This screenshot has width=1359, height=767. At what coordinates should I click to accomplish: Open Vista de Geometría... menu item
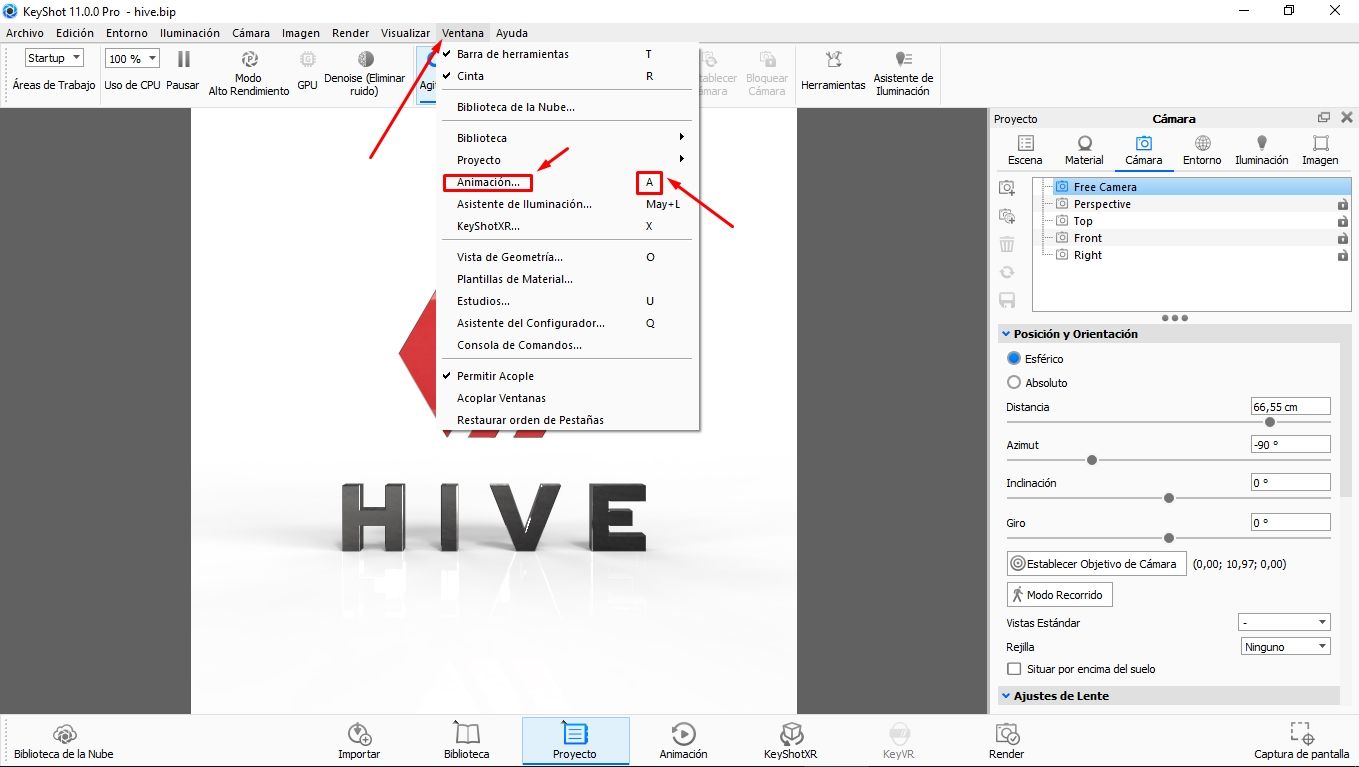coord(569,257)
